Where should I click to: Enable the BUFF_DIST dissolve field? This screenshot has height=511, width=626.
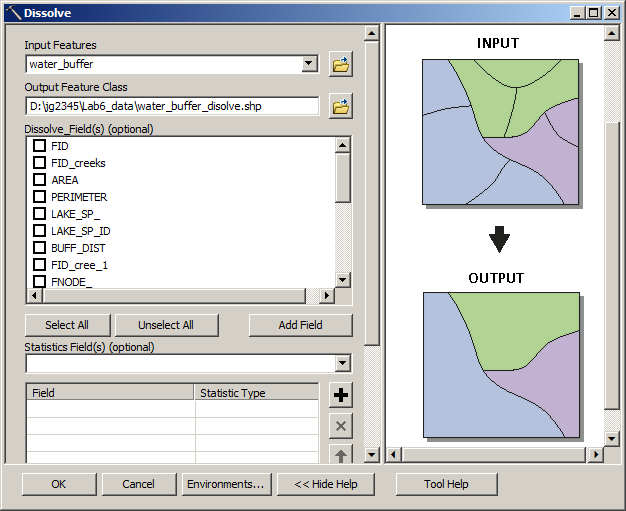(x=40, y=248)
